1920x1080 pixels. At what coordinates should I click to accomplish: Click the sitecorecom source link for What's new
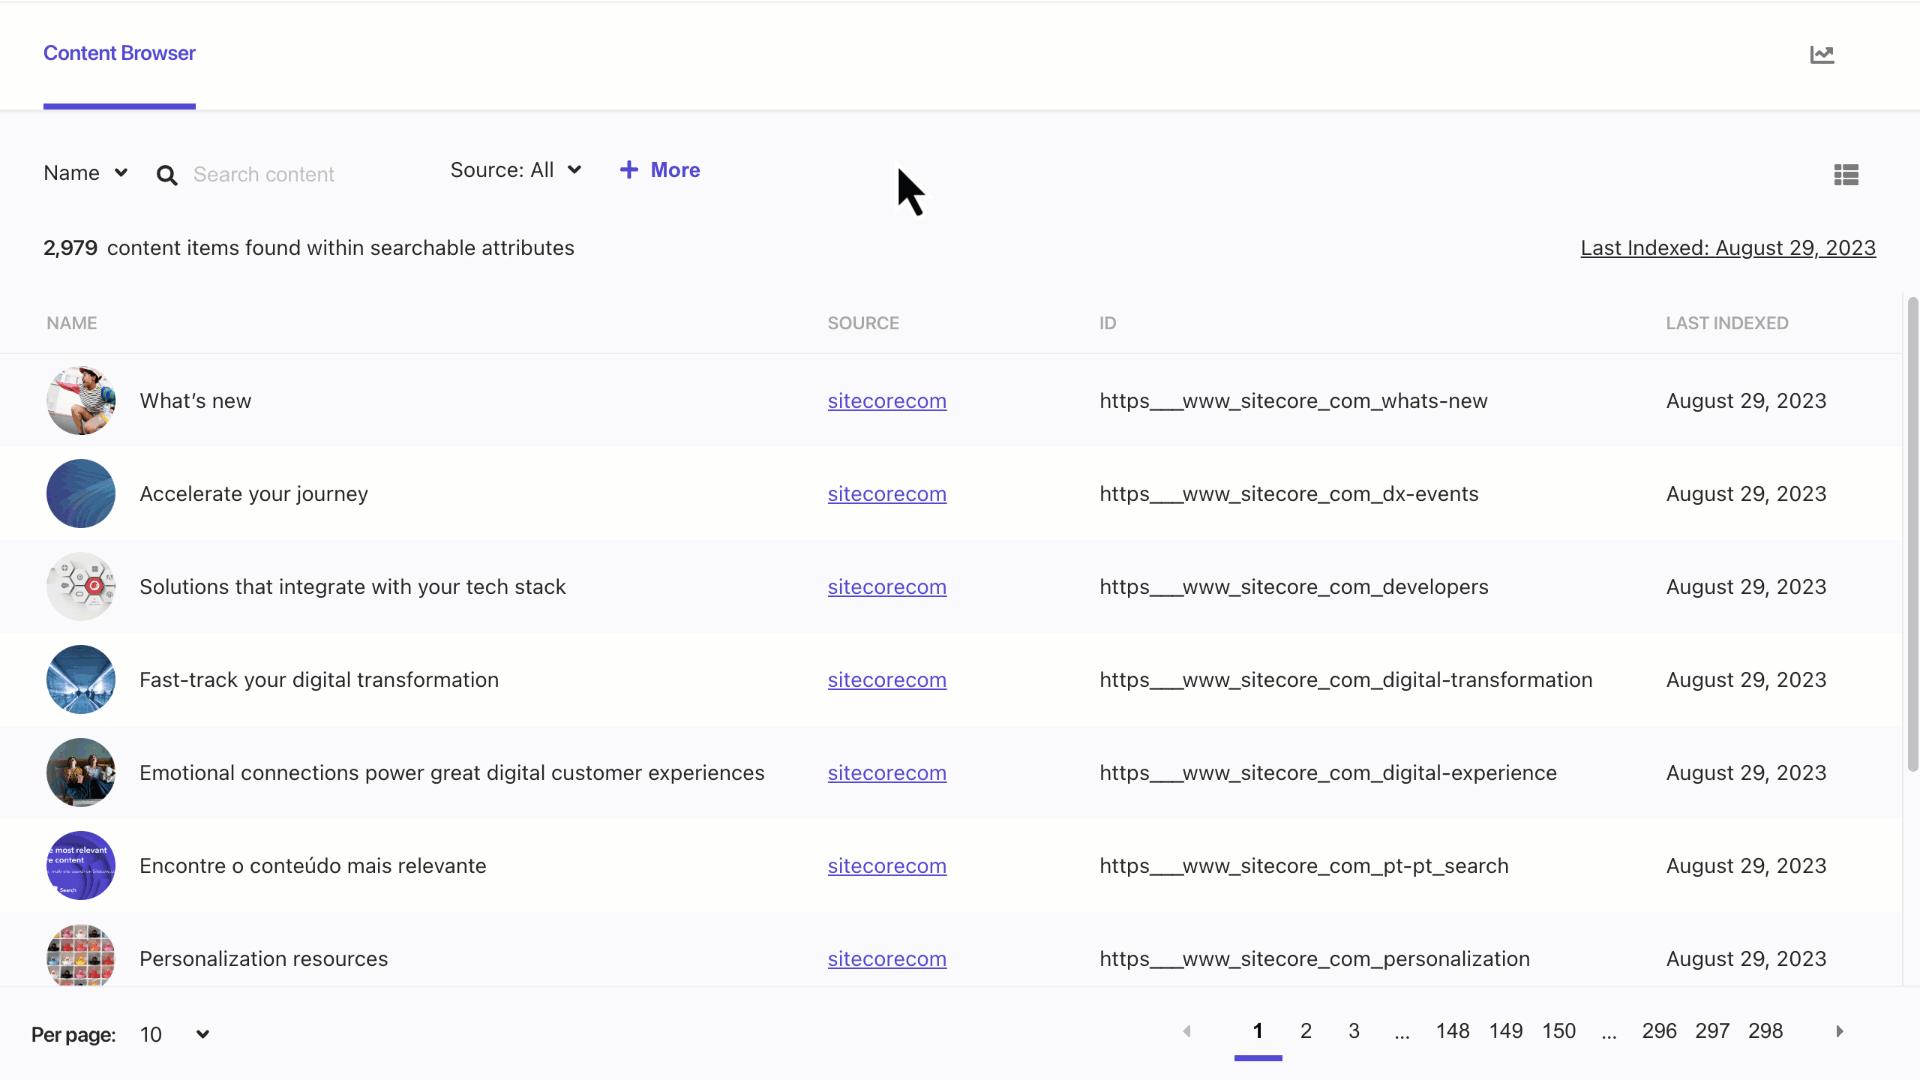click(x=886, y=400)
